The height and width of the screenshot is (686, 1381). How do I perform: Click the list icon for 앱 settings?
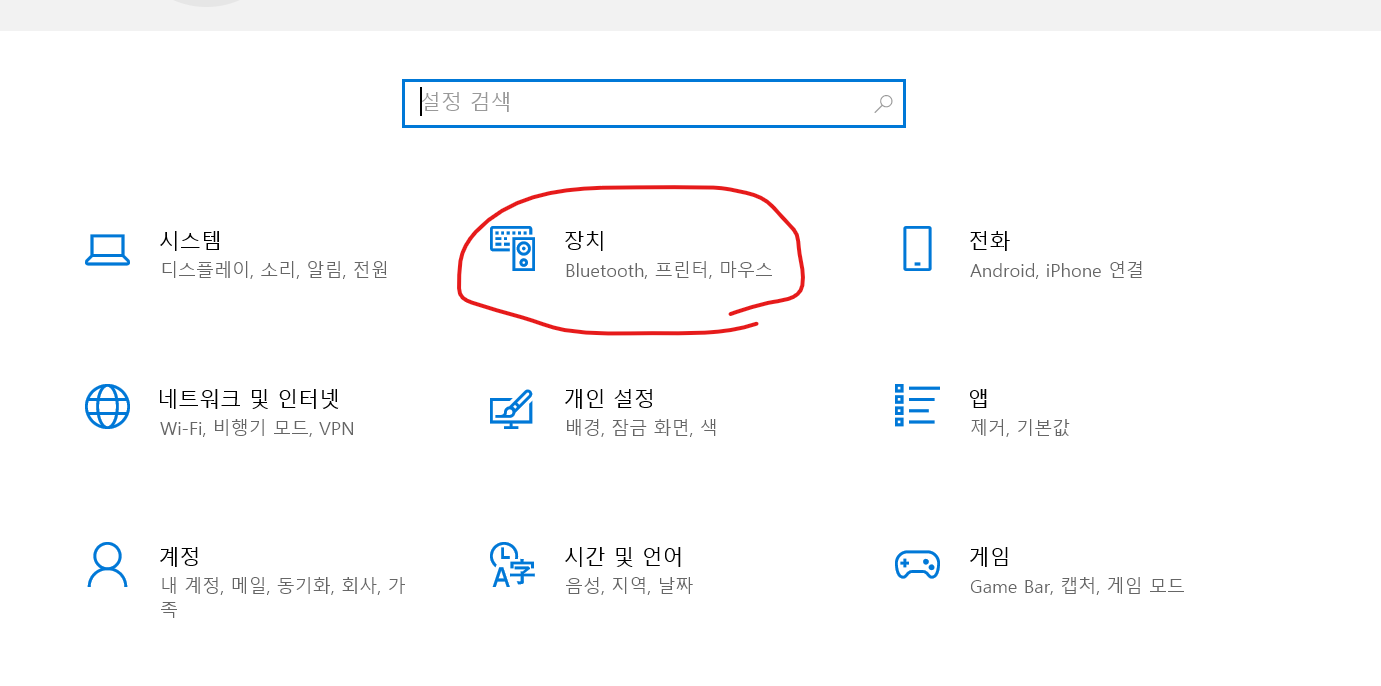pos(915,406)
